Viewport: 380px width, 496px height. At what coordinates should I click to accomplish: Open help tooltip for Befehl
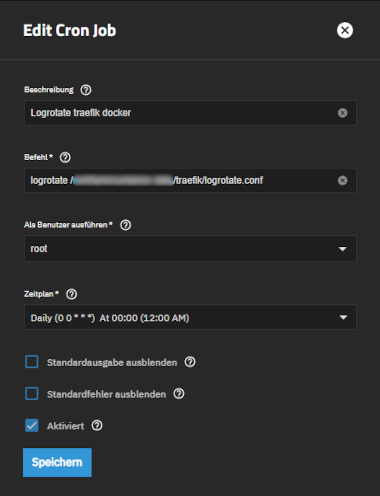[x=65, y=157]
